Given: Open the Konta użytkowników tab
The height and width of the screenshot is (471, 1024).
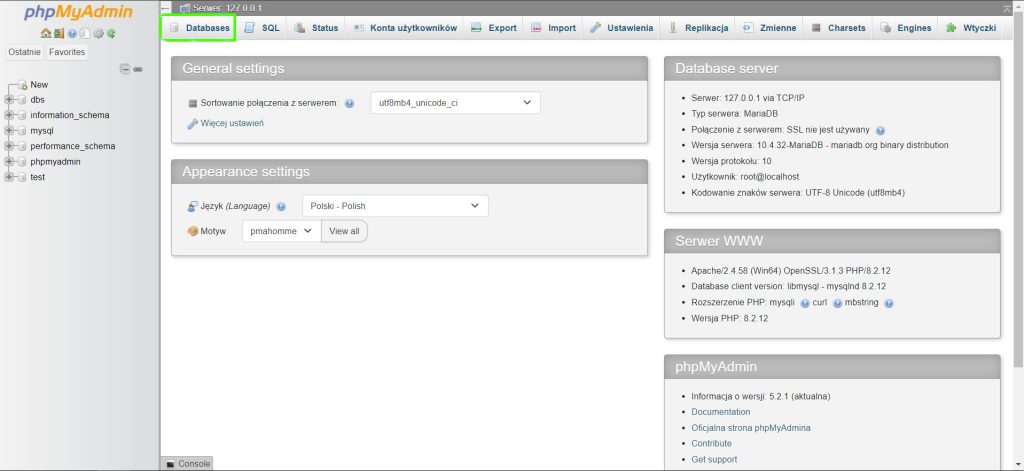Looking at the screenshot, I should point(404,28).
